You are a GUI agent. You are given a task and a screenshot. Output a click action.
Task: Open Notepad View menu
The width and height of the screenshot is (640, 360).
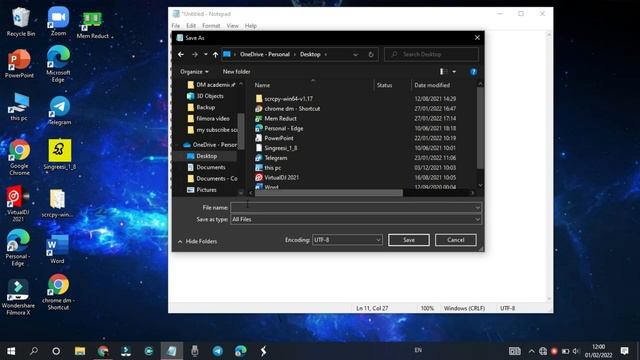point(233,26)
